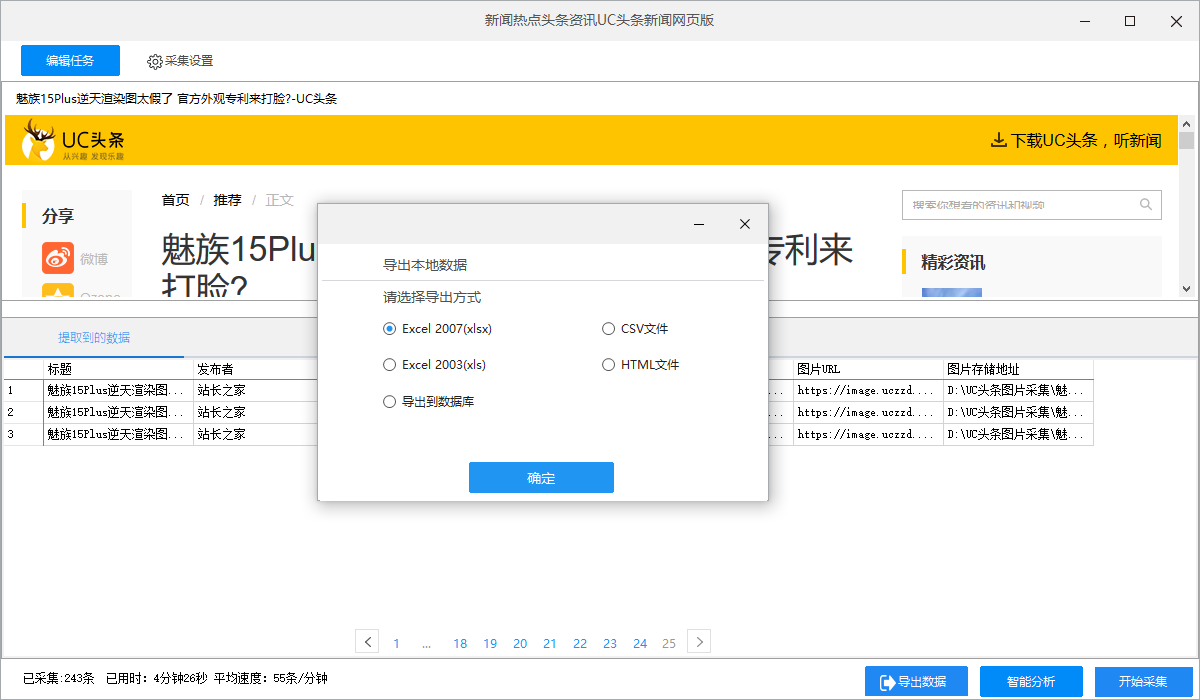Click the search magnifier icon

coord(1146,205)
